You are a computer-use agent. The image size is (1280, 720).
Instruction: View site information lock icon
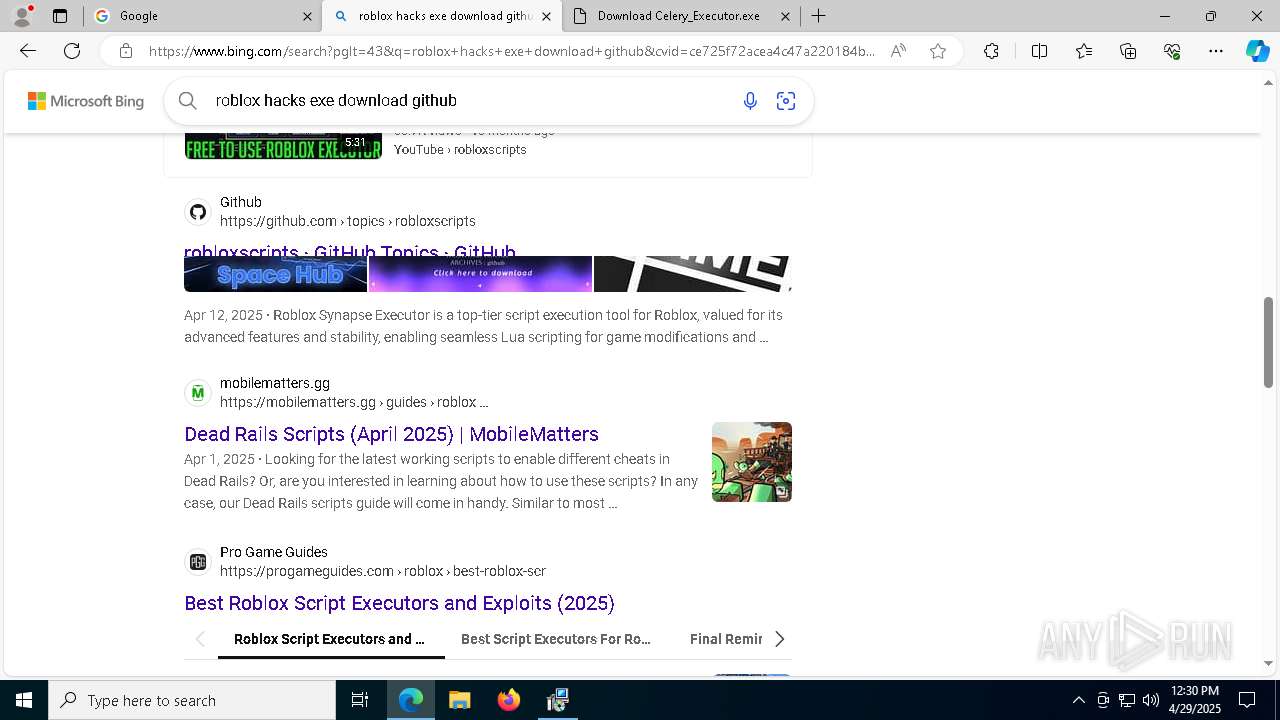[x=125, y=51]
